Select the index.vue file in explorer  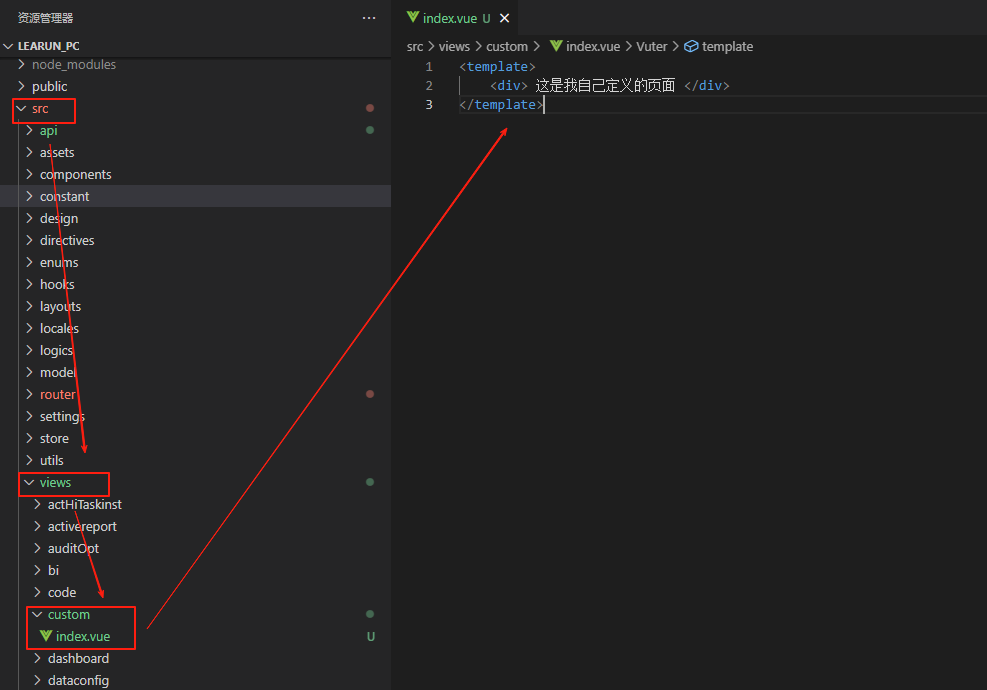(x=83, y=636)
